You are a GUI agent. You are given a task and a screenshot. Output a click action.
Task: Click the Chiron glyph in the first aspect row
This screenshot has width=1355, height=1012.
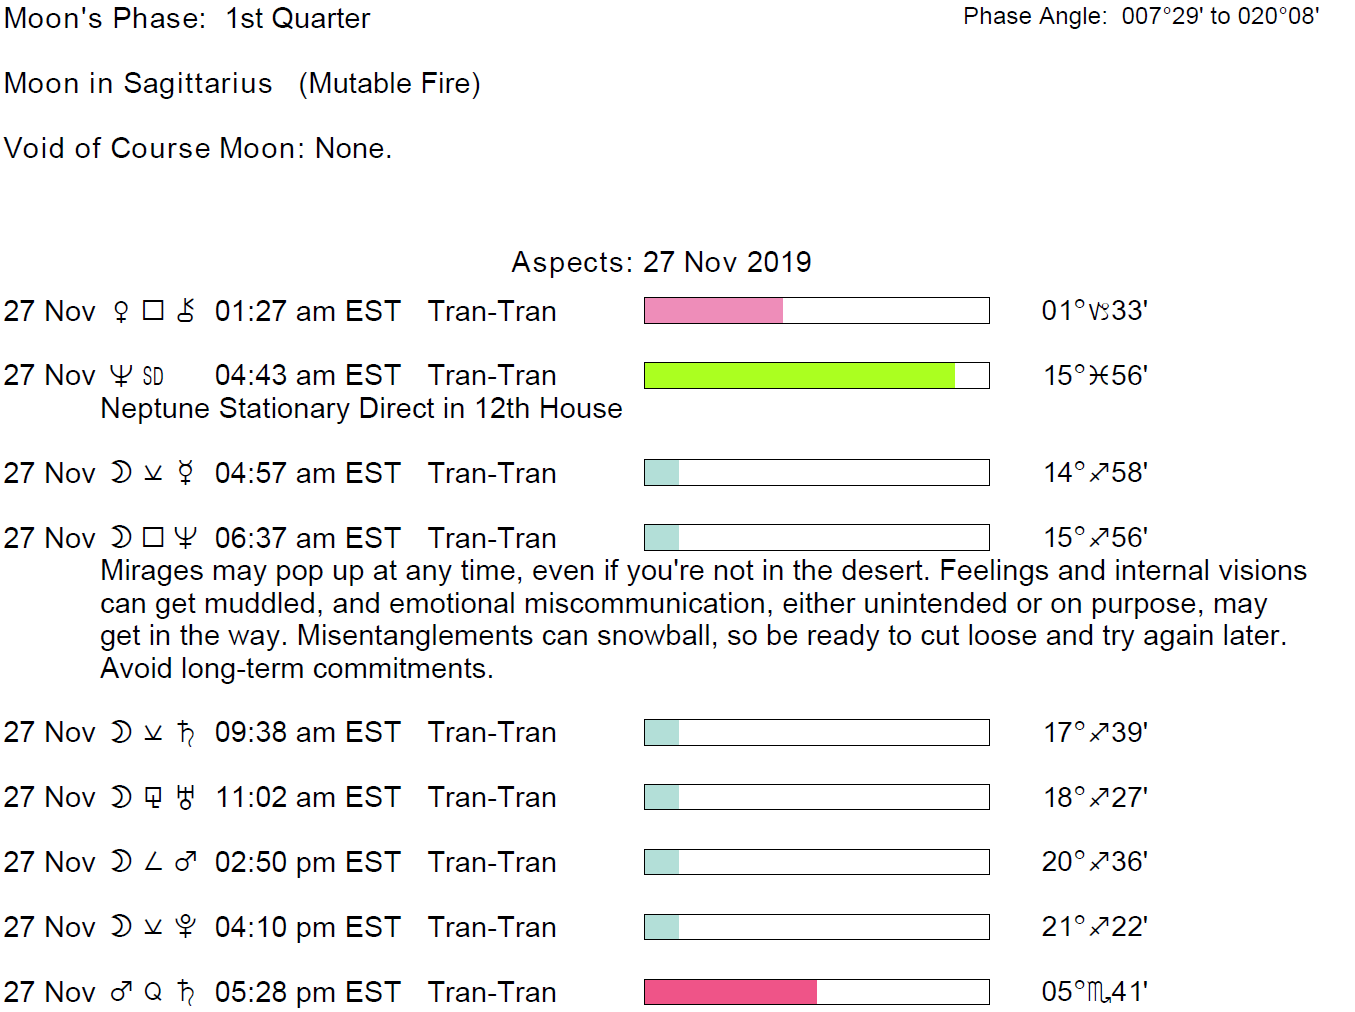click(186, 311)
